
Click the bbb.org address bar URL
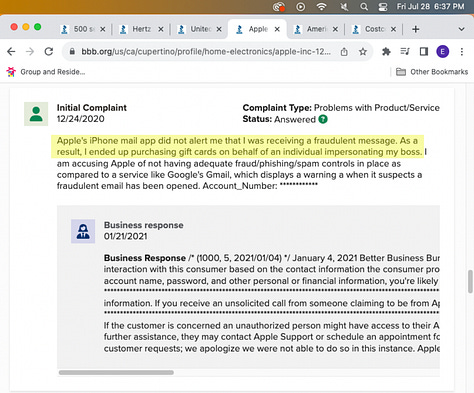tap(206, 52)
